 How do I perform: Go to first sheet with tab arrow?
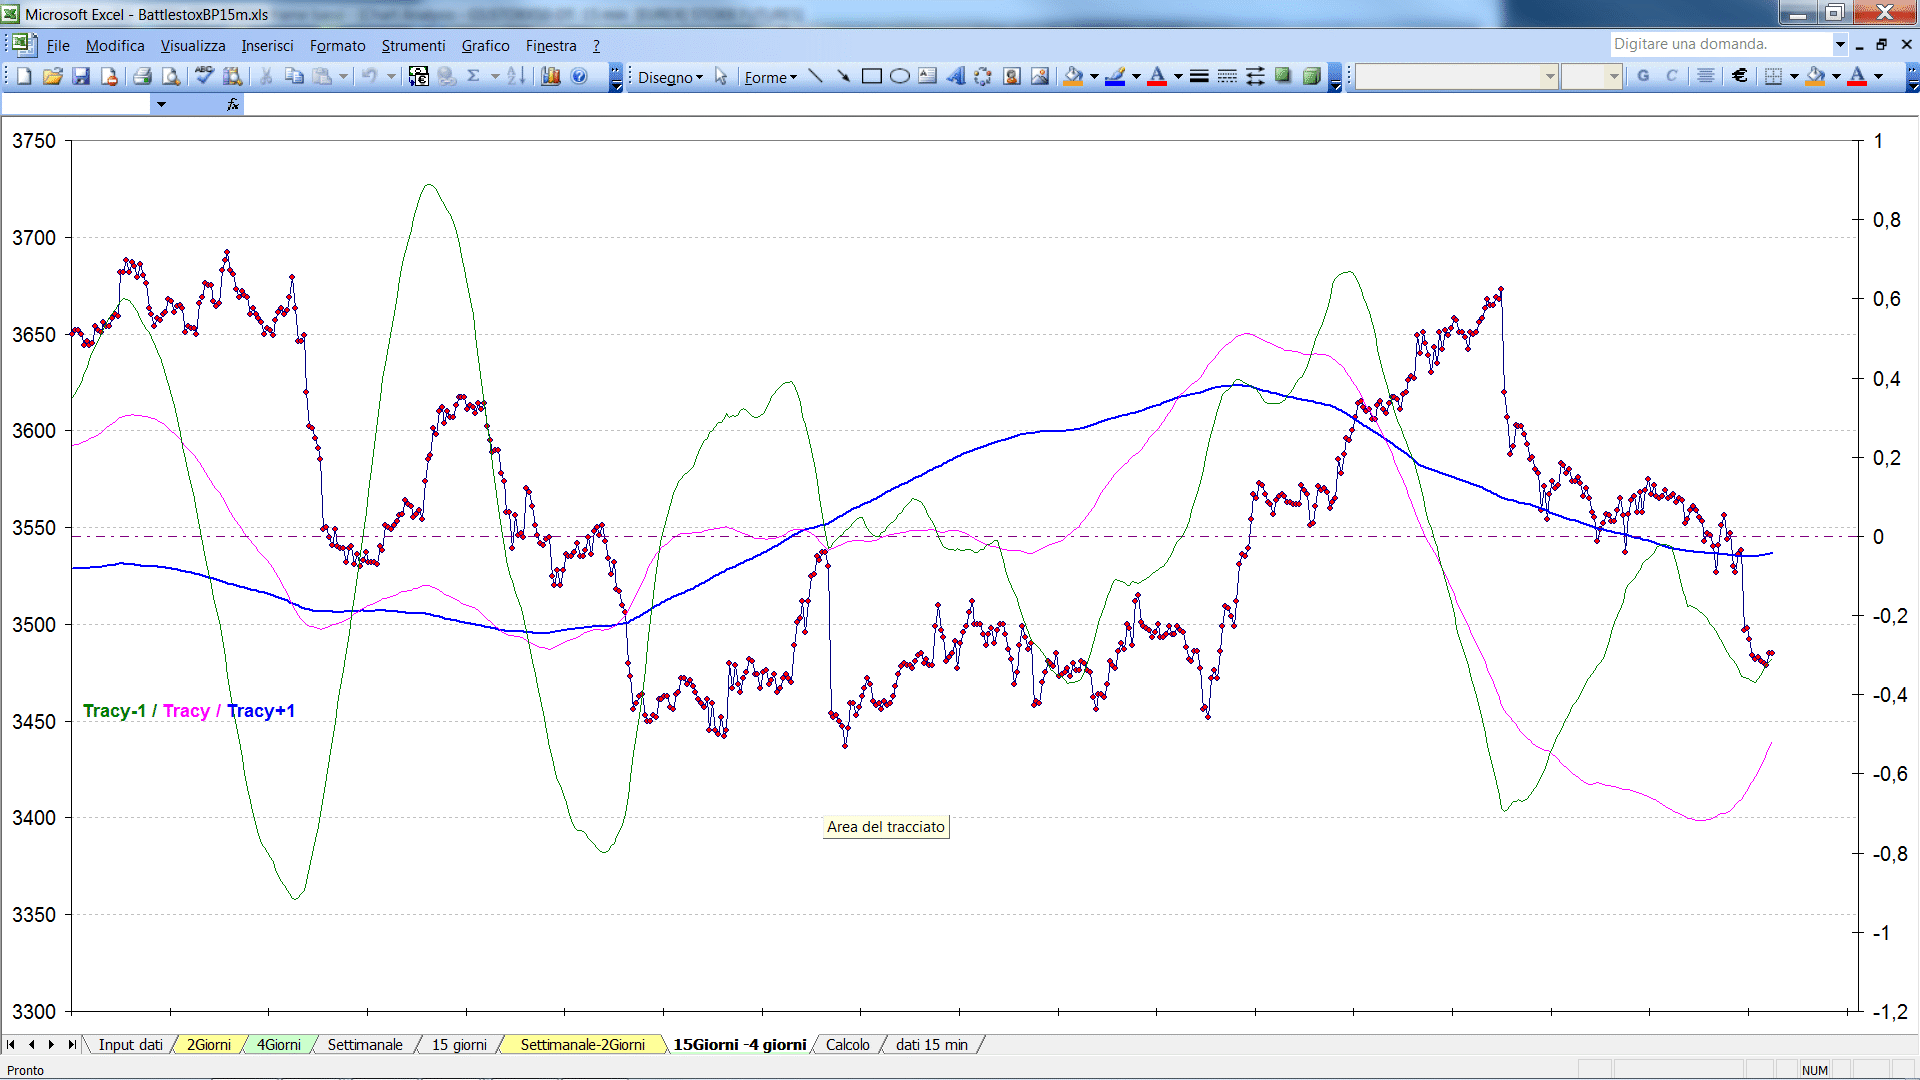click(x=11, y=1044)
